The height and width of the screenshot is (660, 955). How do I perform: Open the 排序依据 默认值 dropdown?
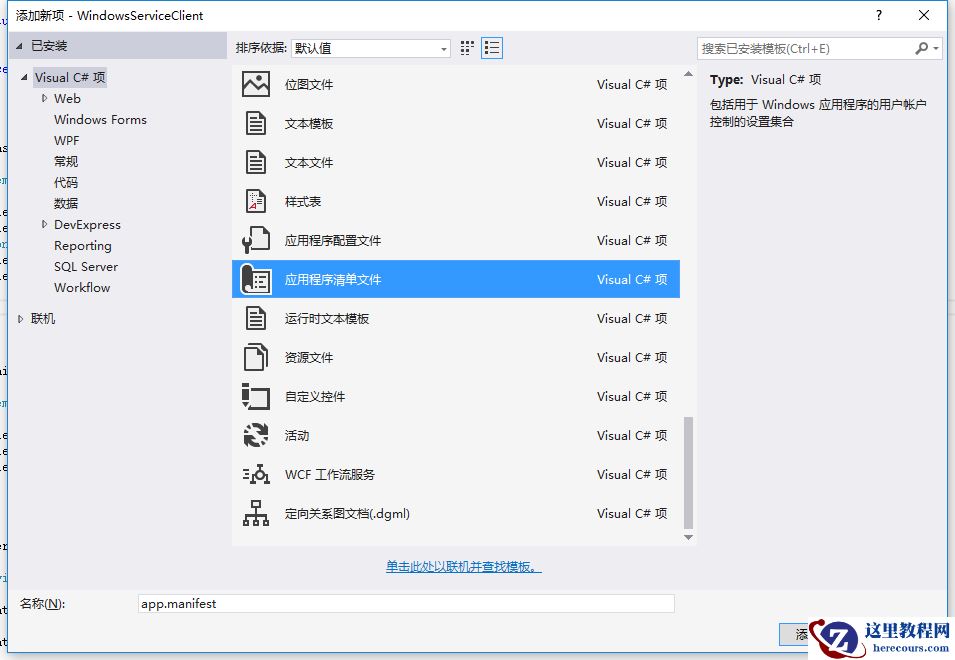click(370, 49)
